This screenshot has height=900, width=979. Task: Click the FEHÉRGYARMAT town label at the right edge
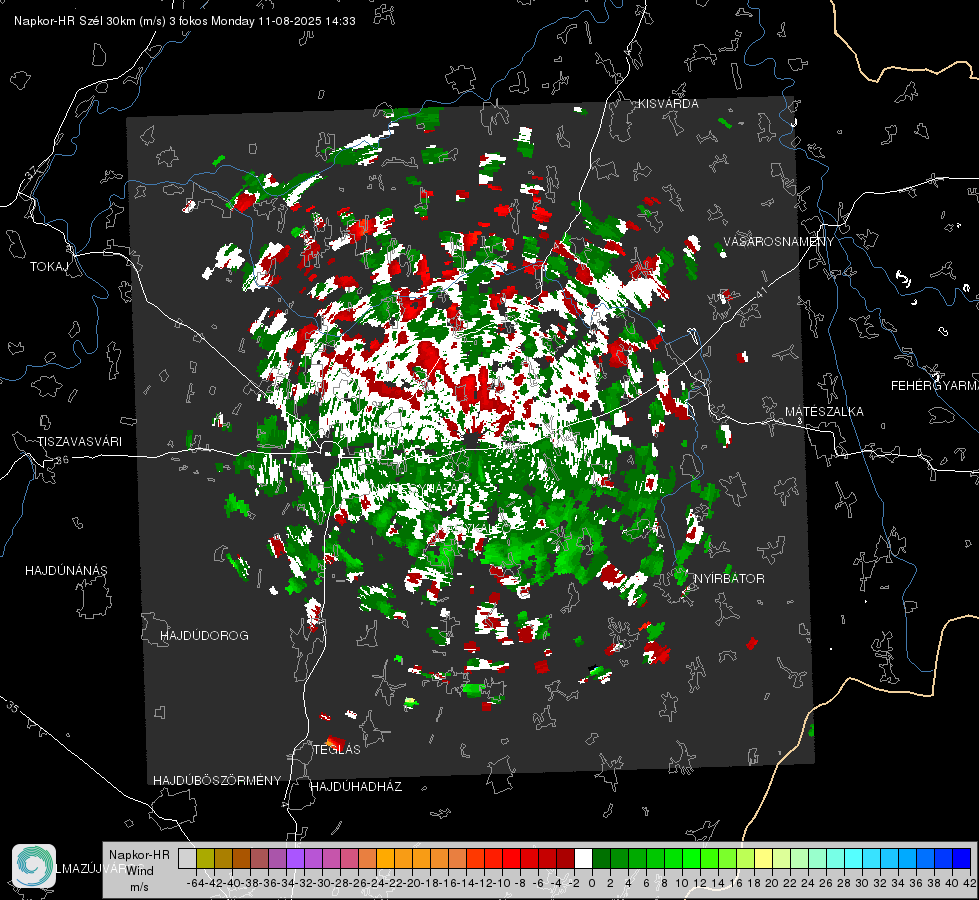[935, 386]
